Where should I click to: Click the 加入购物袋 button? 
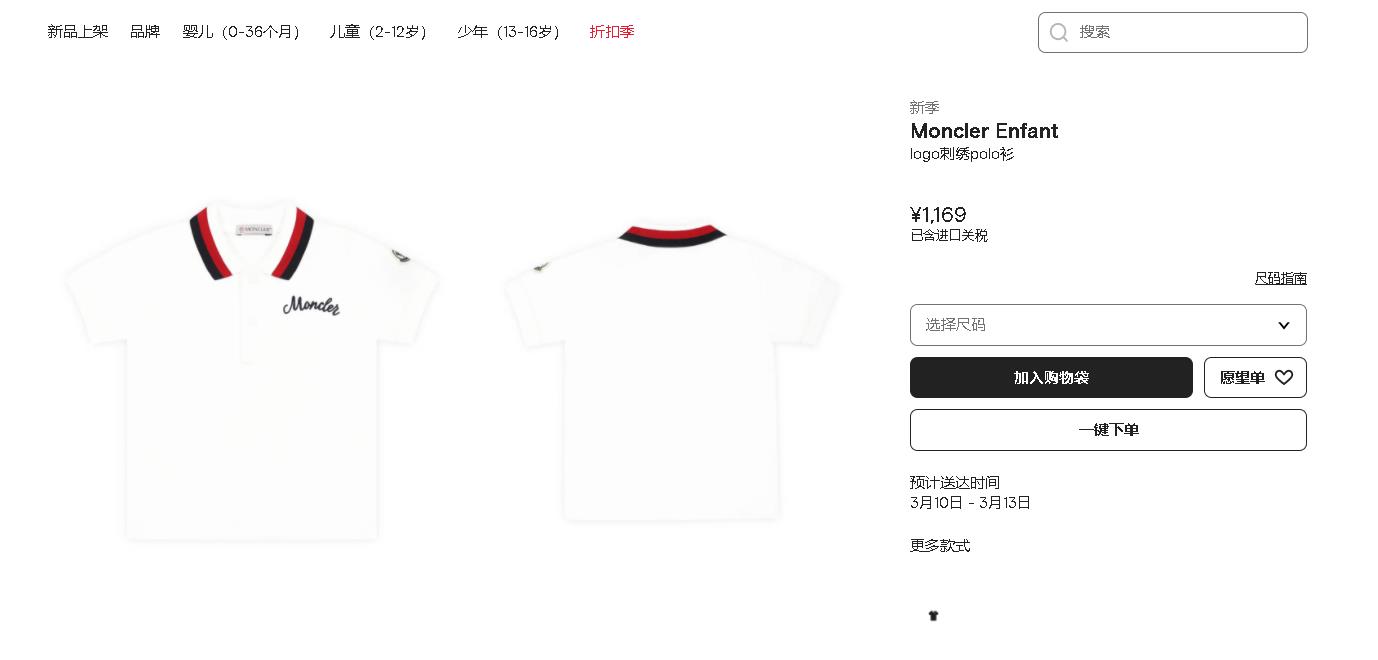click(1051, 377)
